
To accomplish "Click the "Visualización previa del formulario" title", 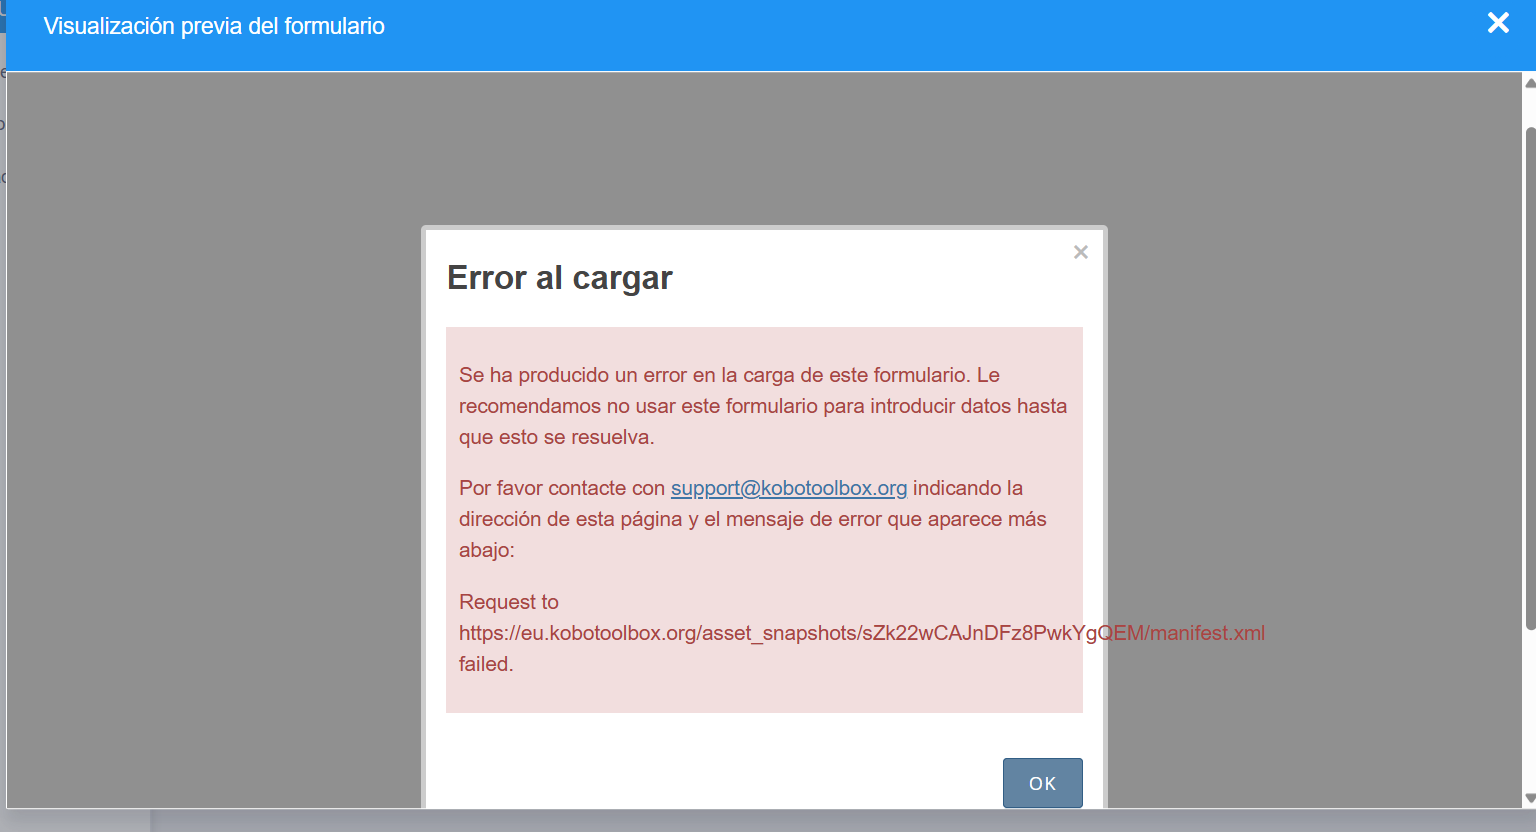I will click(x=214, y=26).
